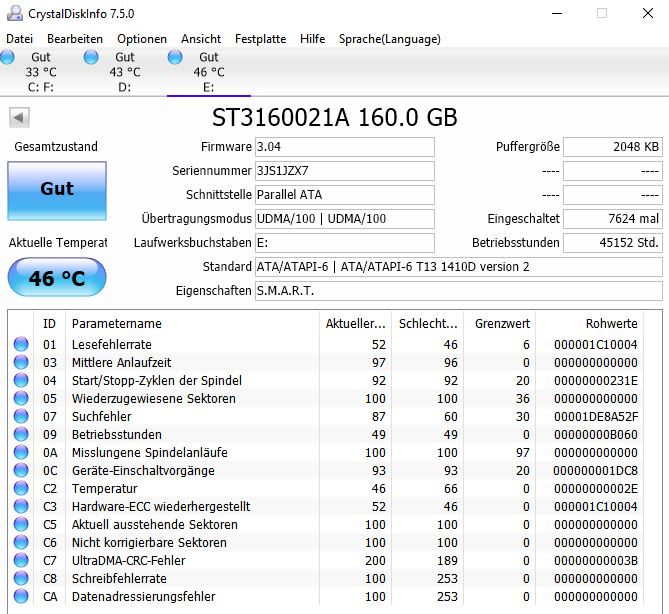This screenshot has width=669, height=614.
Task: Click the previous disk arrow button
Action: pyautogui.click(x=19, y=117)
